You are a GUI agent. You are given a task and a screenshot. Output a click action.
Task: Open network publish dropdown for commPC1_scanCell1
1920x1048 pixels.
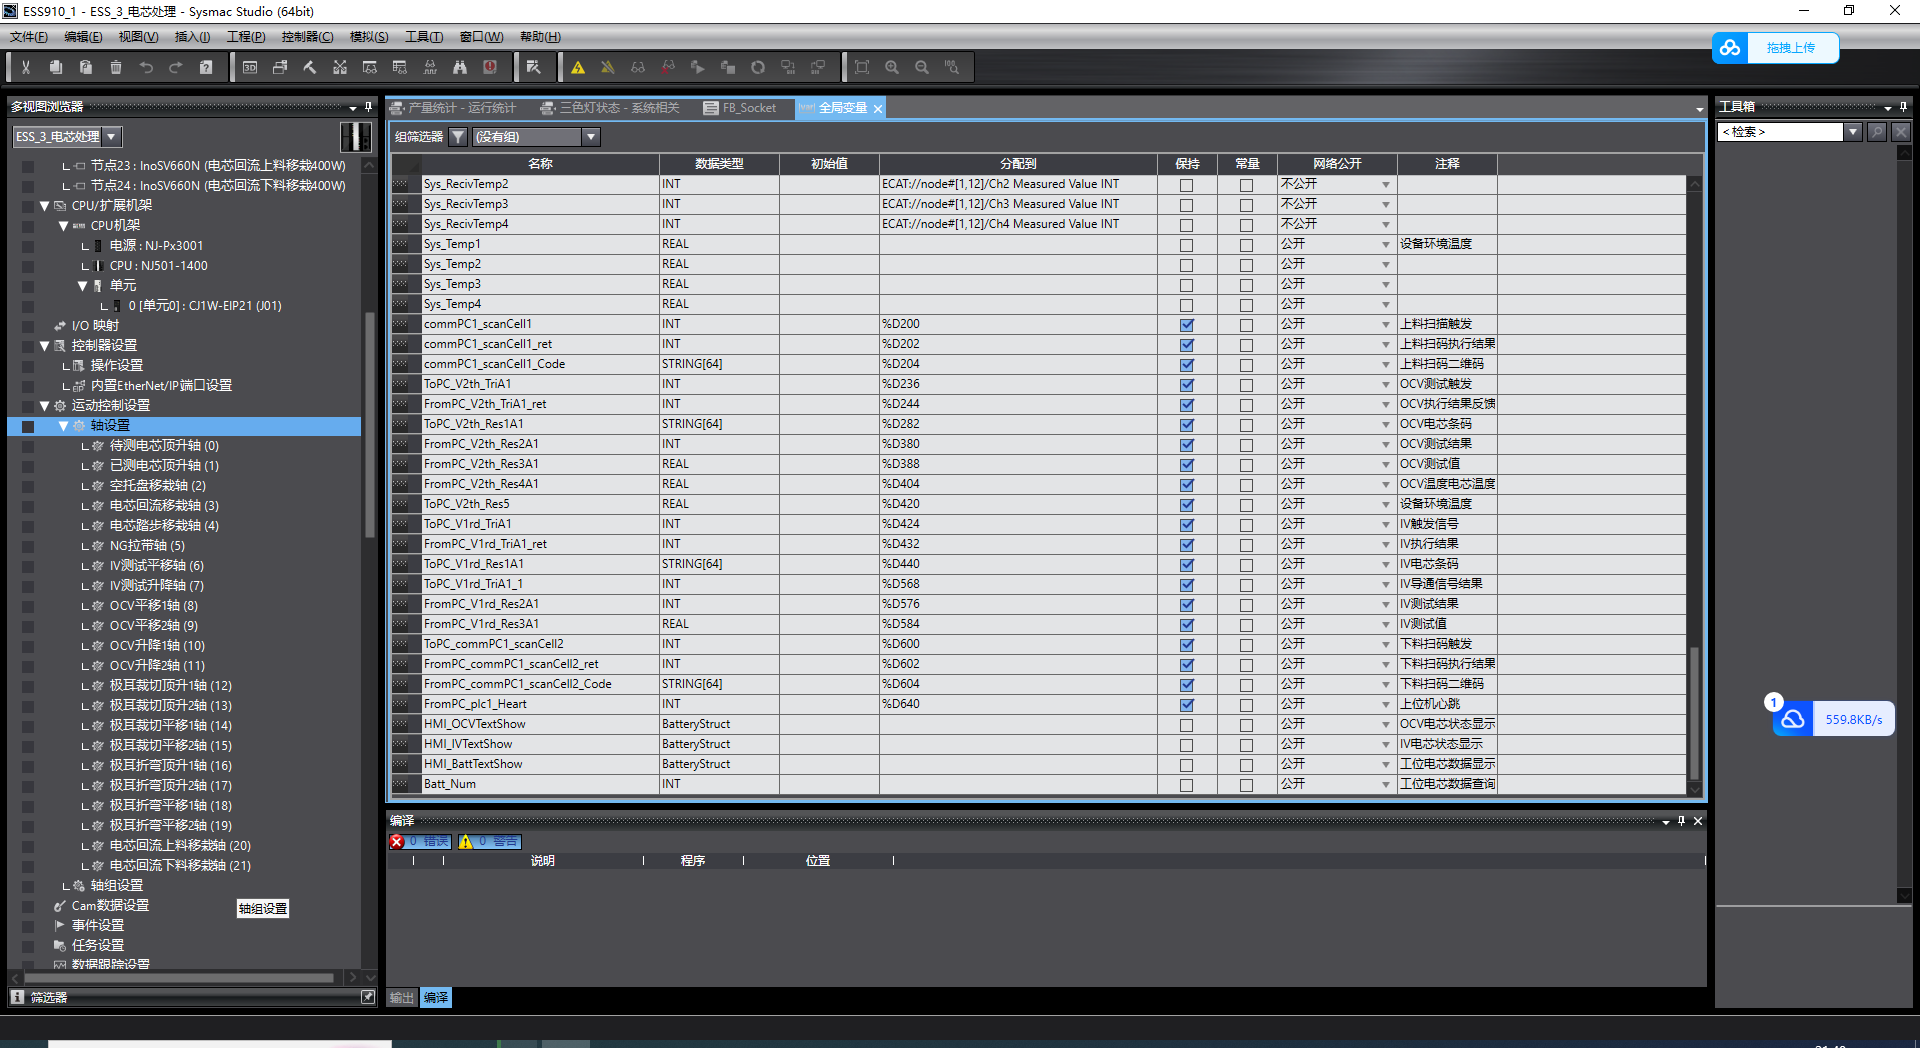[1386, 325]
